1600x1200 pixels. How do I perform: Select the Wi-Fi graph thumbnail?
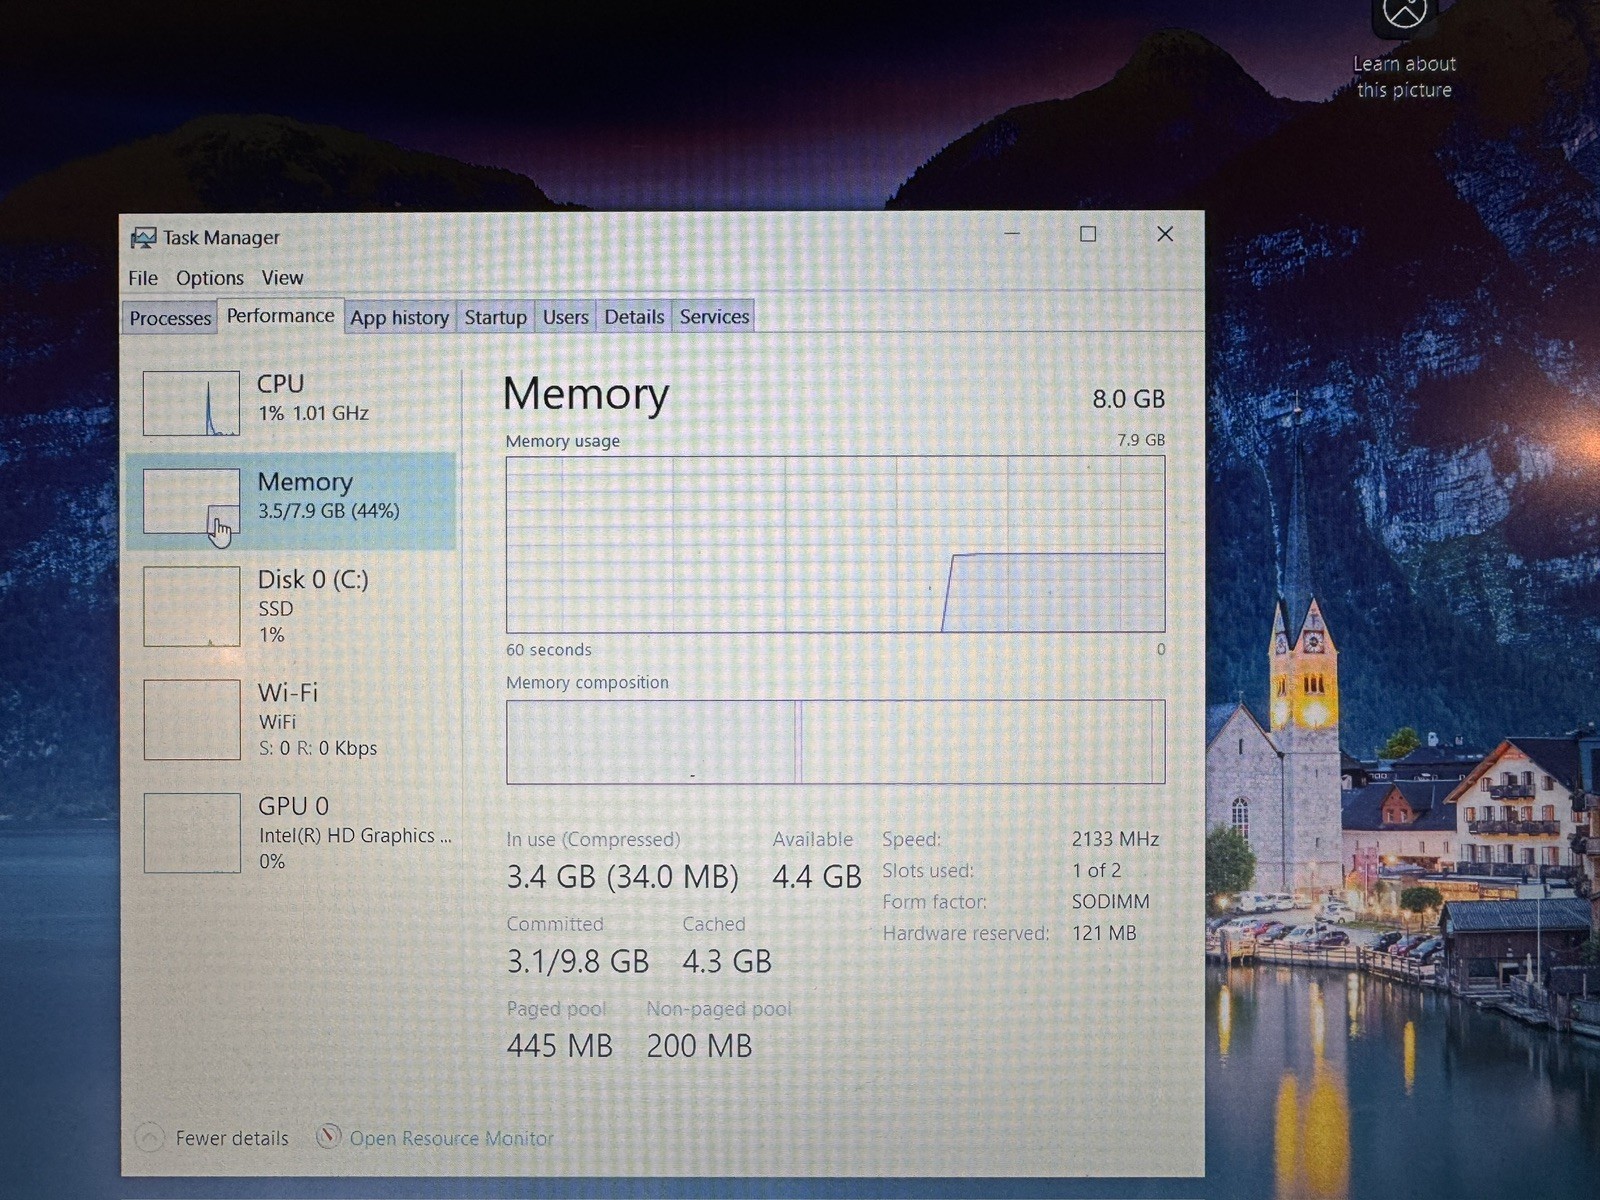[191, 720]
